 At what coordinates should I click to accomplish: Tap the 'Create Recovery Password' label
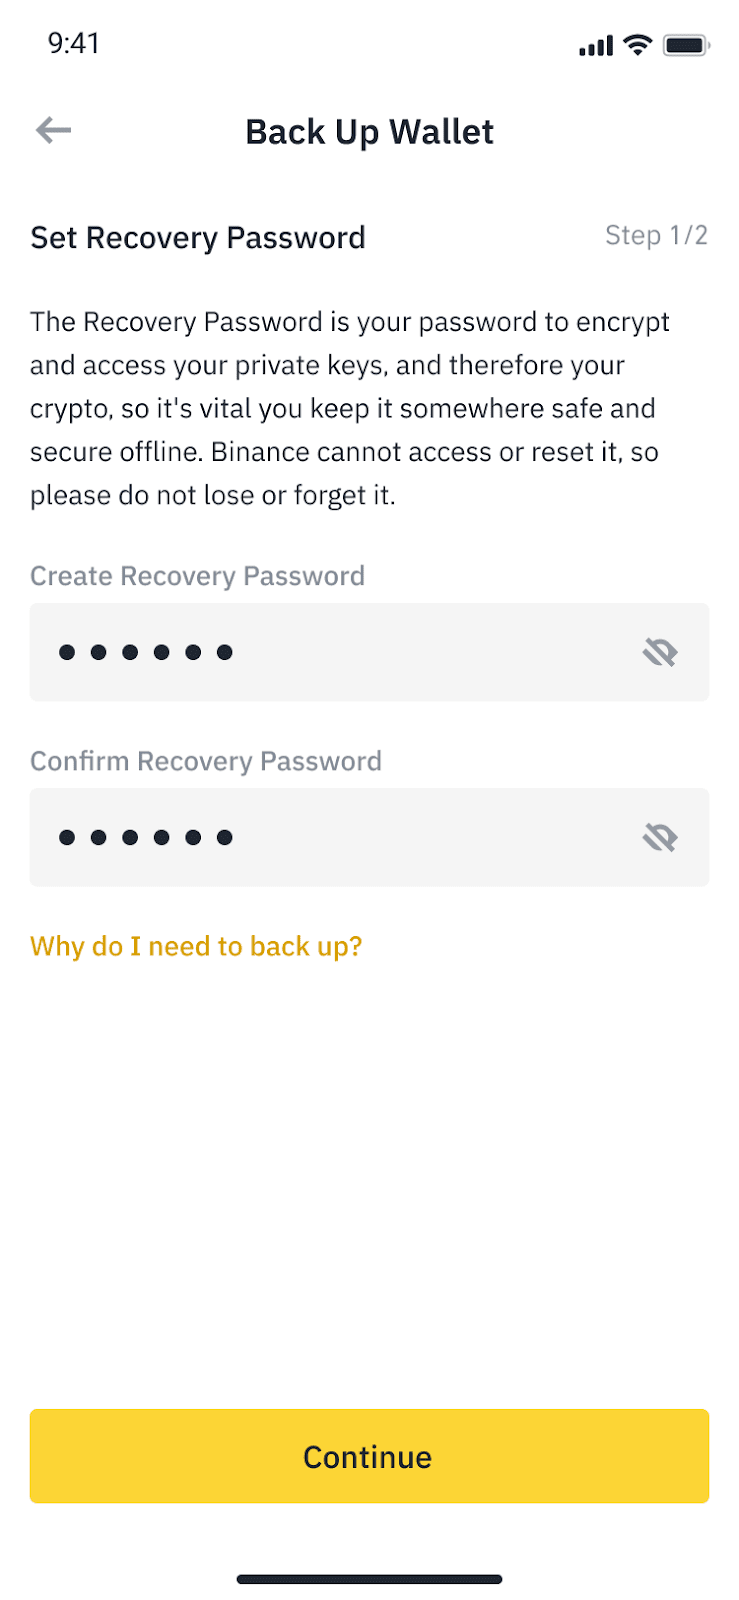click(197, 576)
